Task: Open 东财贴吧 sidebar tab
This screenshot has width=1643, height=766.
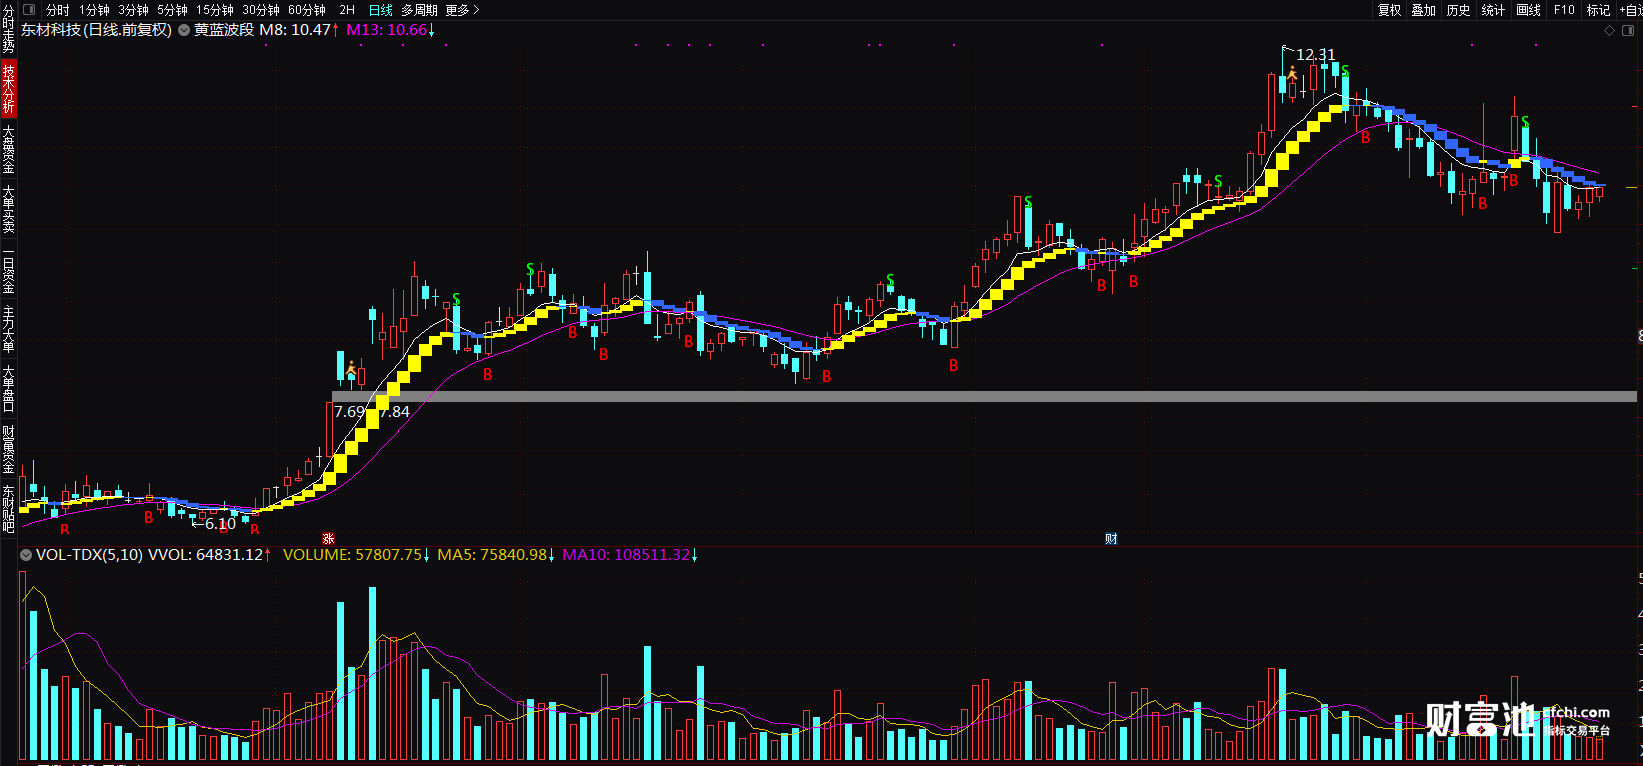Action: 8,508
